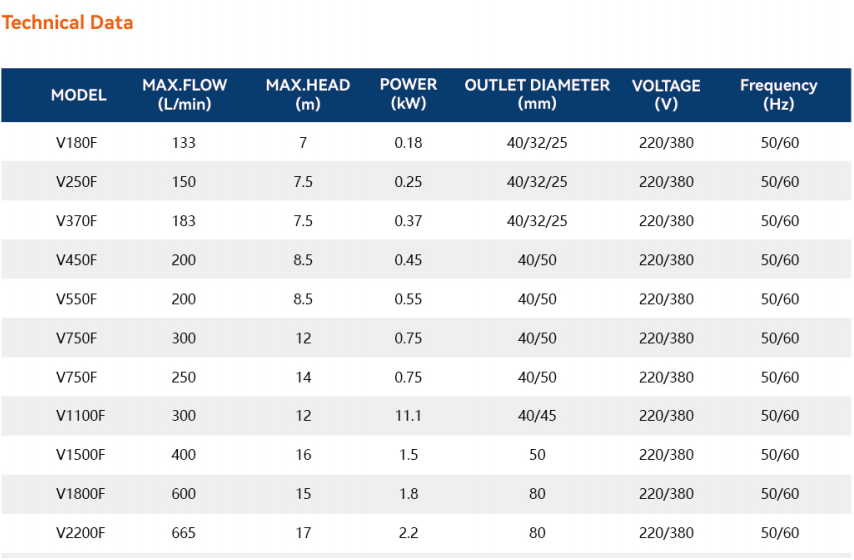Select the MODEL column header
The image size is (854, 560).
(x=79, y=95)
